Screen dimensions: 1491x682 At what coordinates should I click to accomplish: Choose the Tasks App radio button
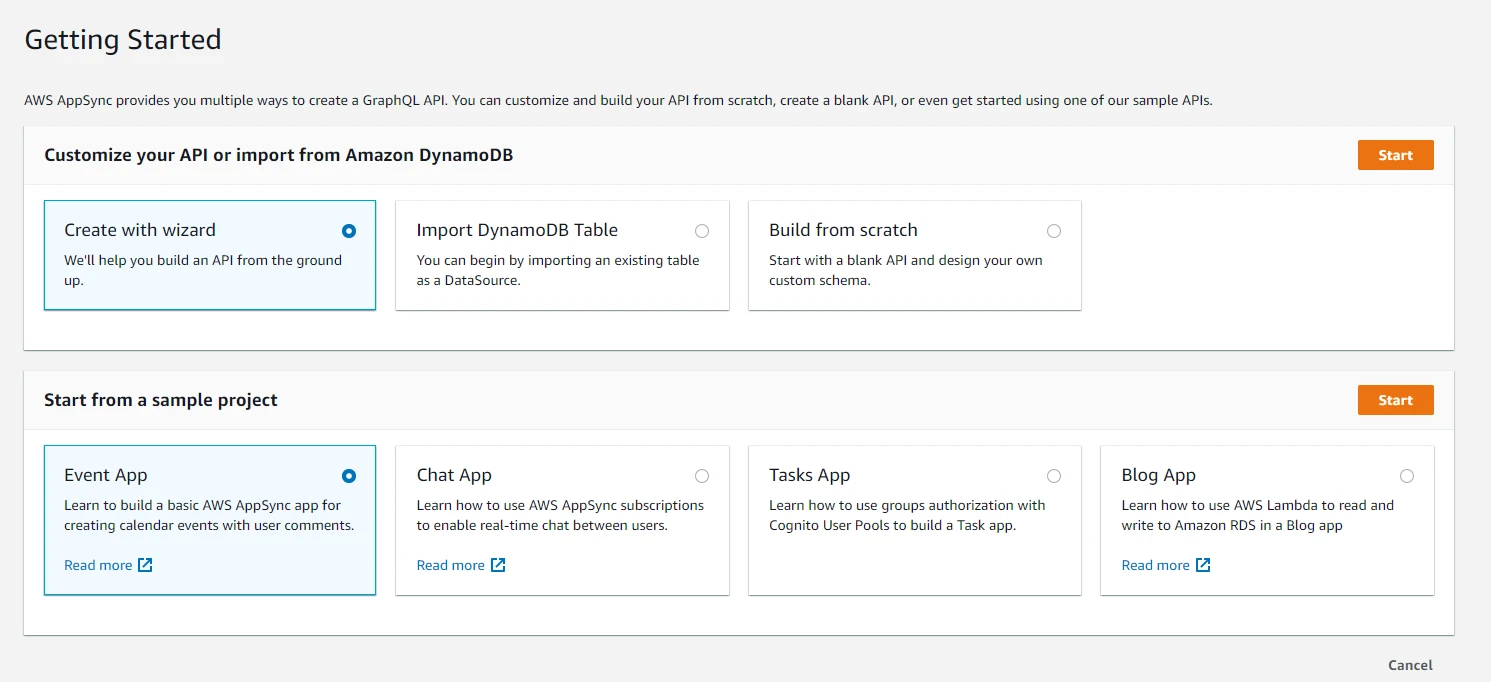[x=1054, y=476]
